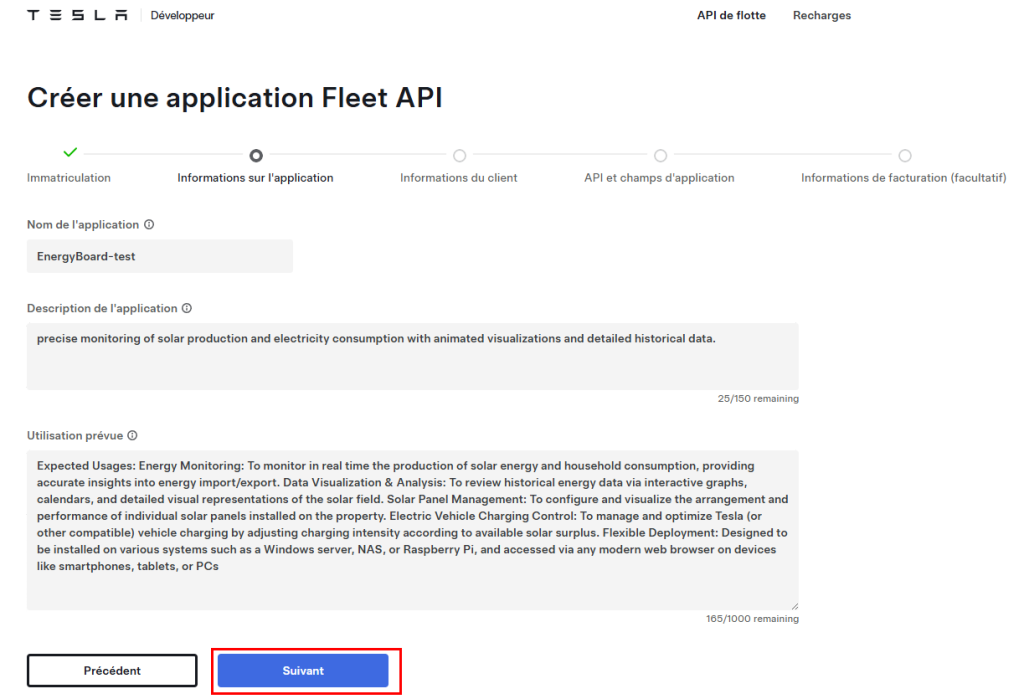Select the Informations du client step

coord(458,178)
